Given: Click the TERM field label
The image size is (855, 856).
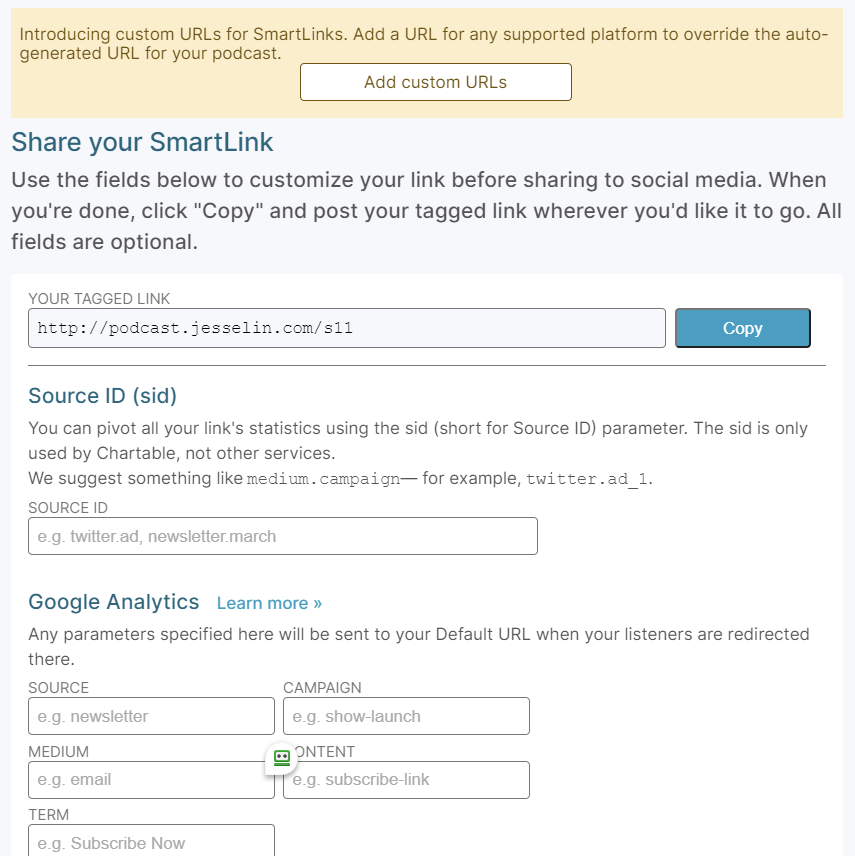Looking at the screenshot, I should pyautogui.click(x=49, y=815).
